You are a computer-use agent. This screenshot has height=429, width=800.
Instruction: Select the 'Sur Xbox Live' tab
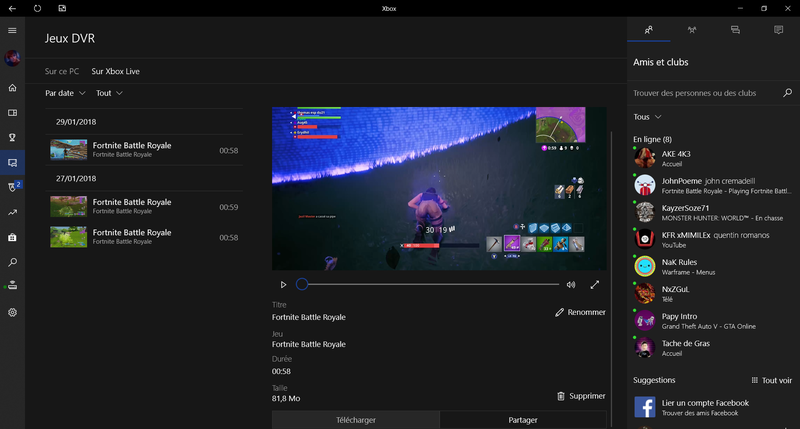coord(114,72)
